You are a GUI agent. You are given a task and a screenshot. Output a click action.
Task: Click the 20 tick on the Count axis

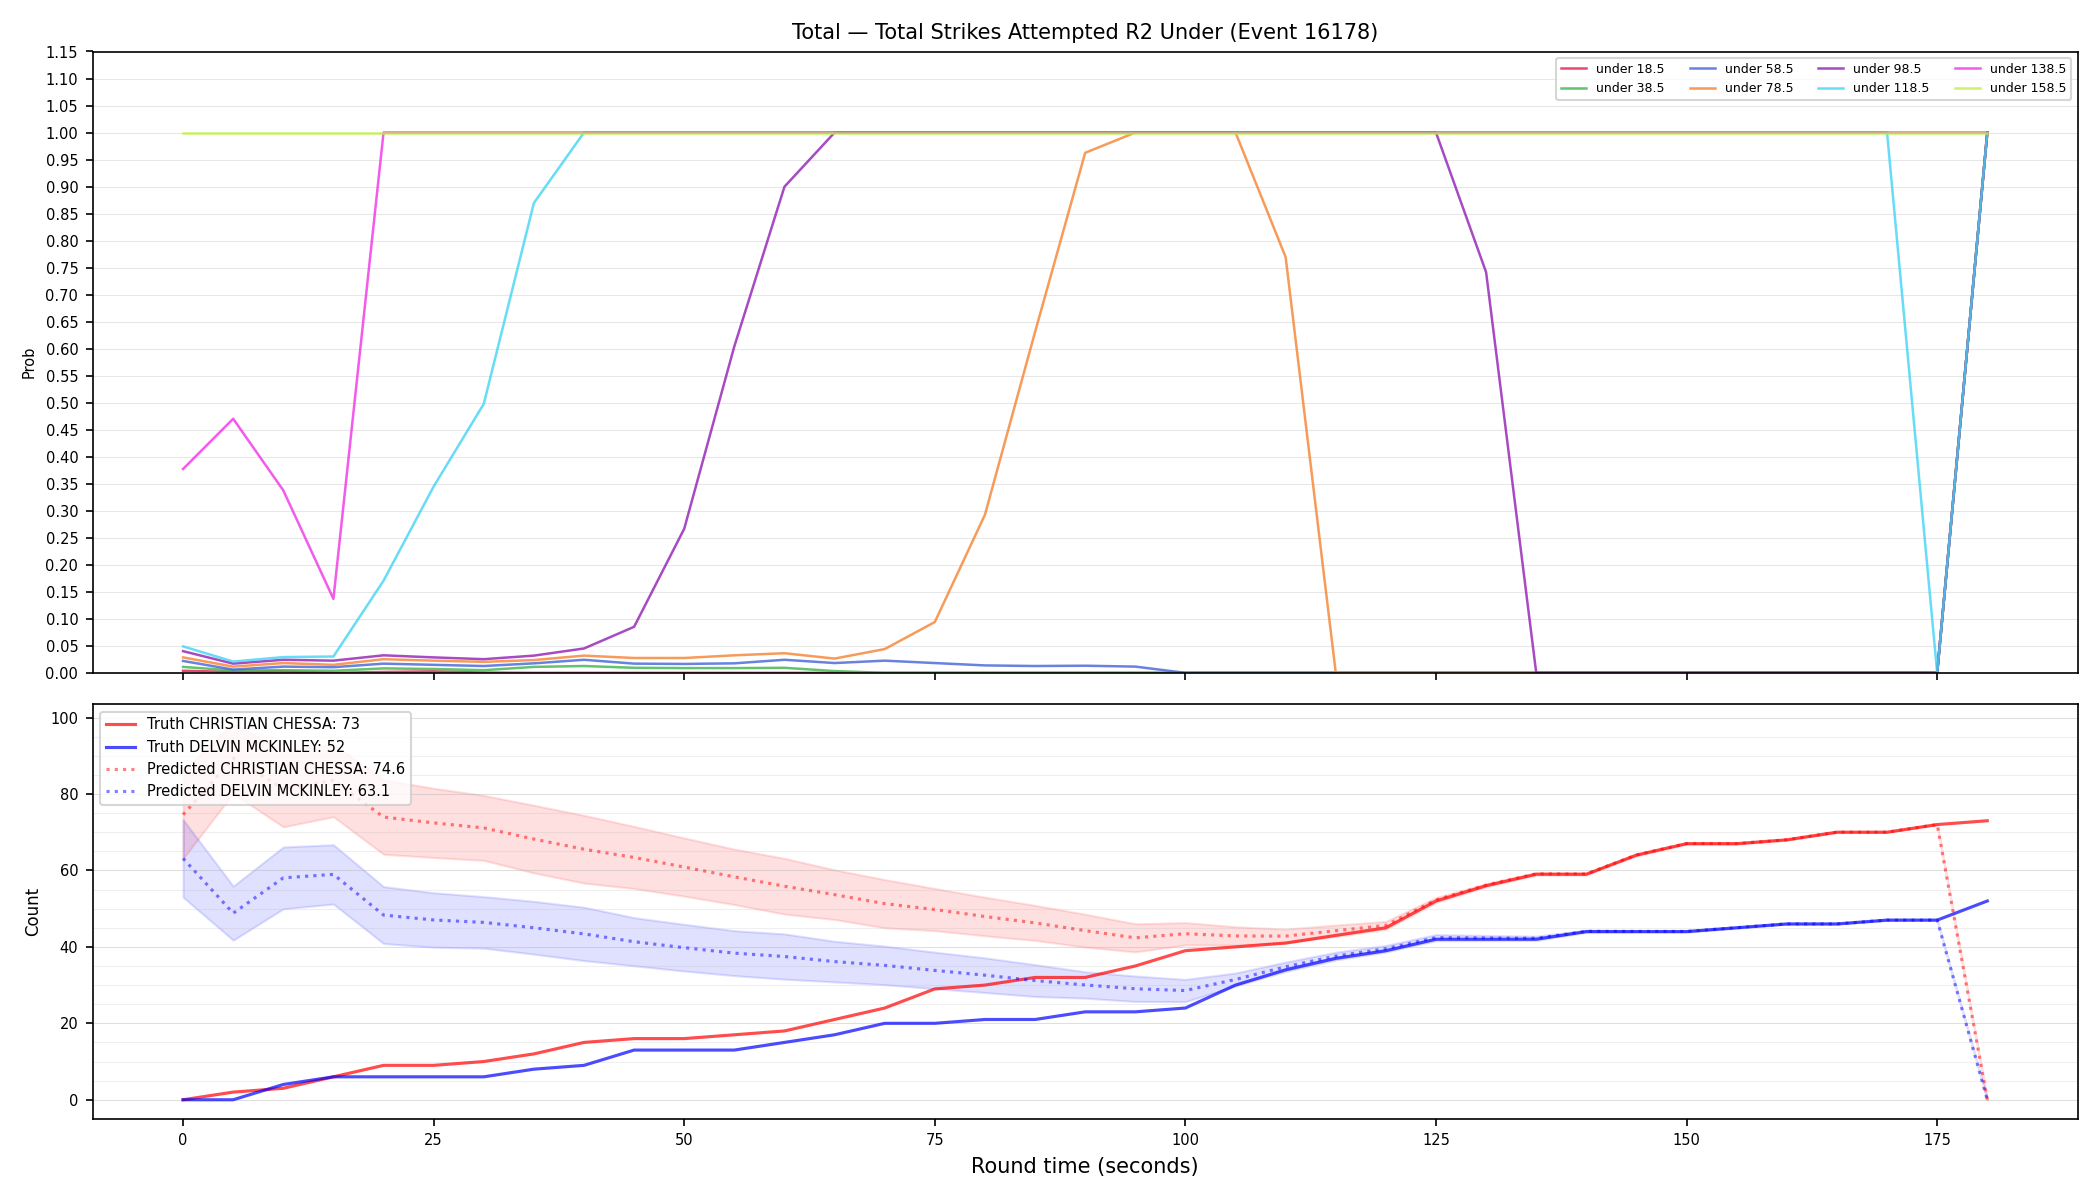pyautogui.click(x=70, y=1024)
